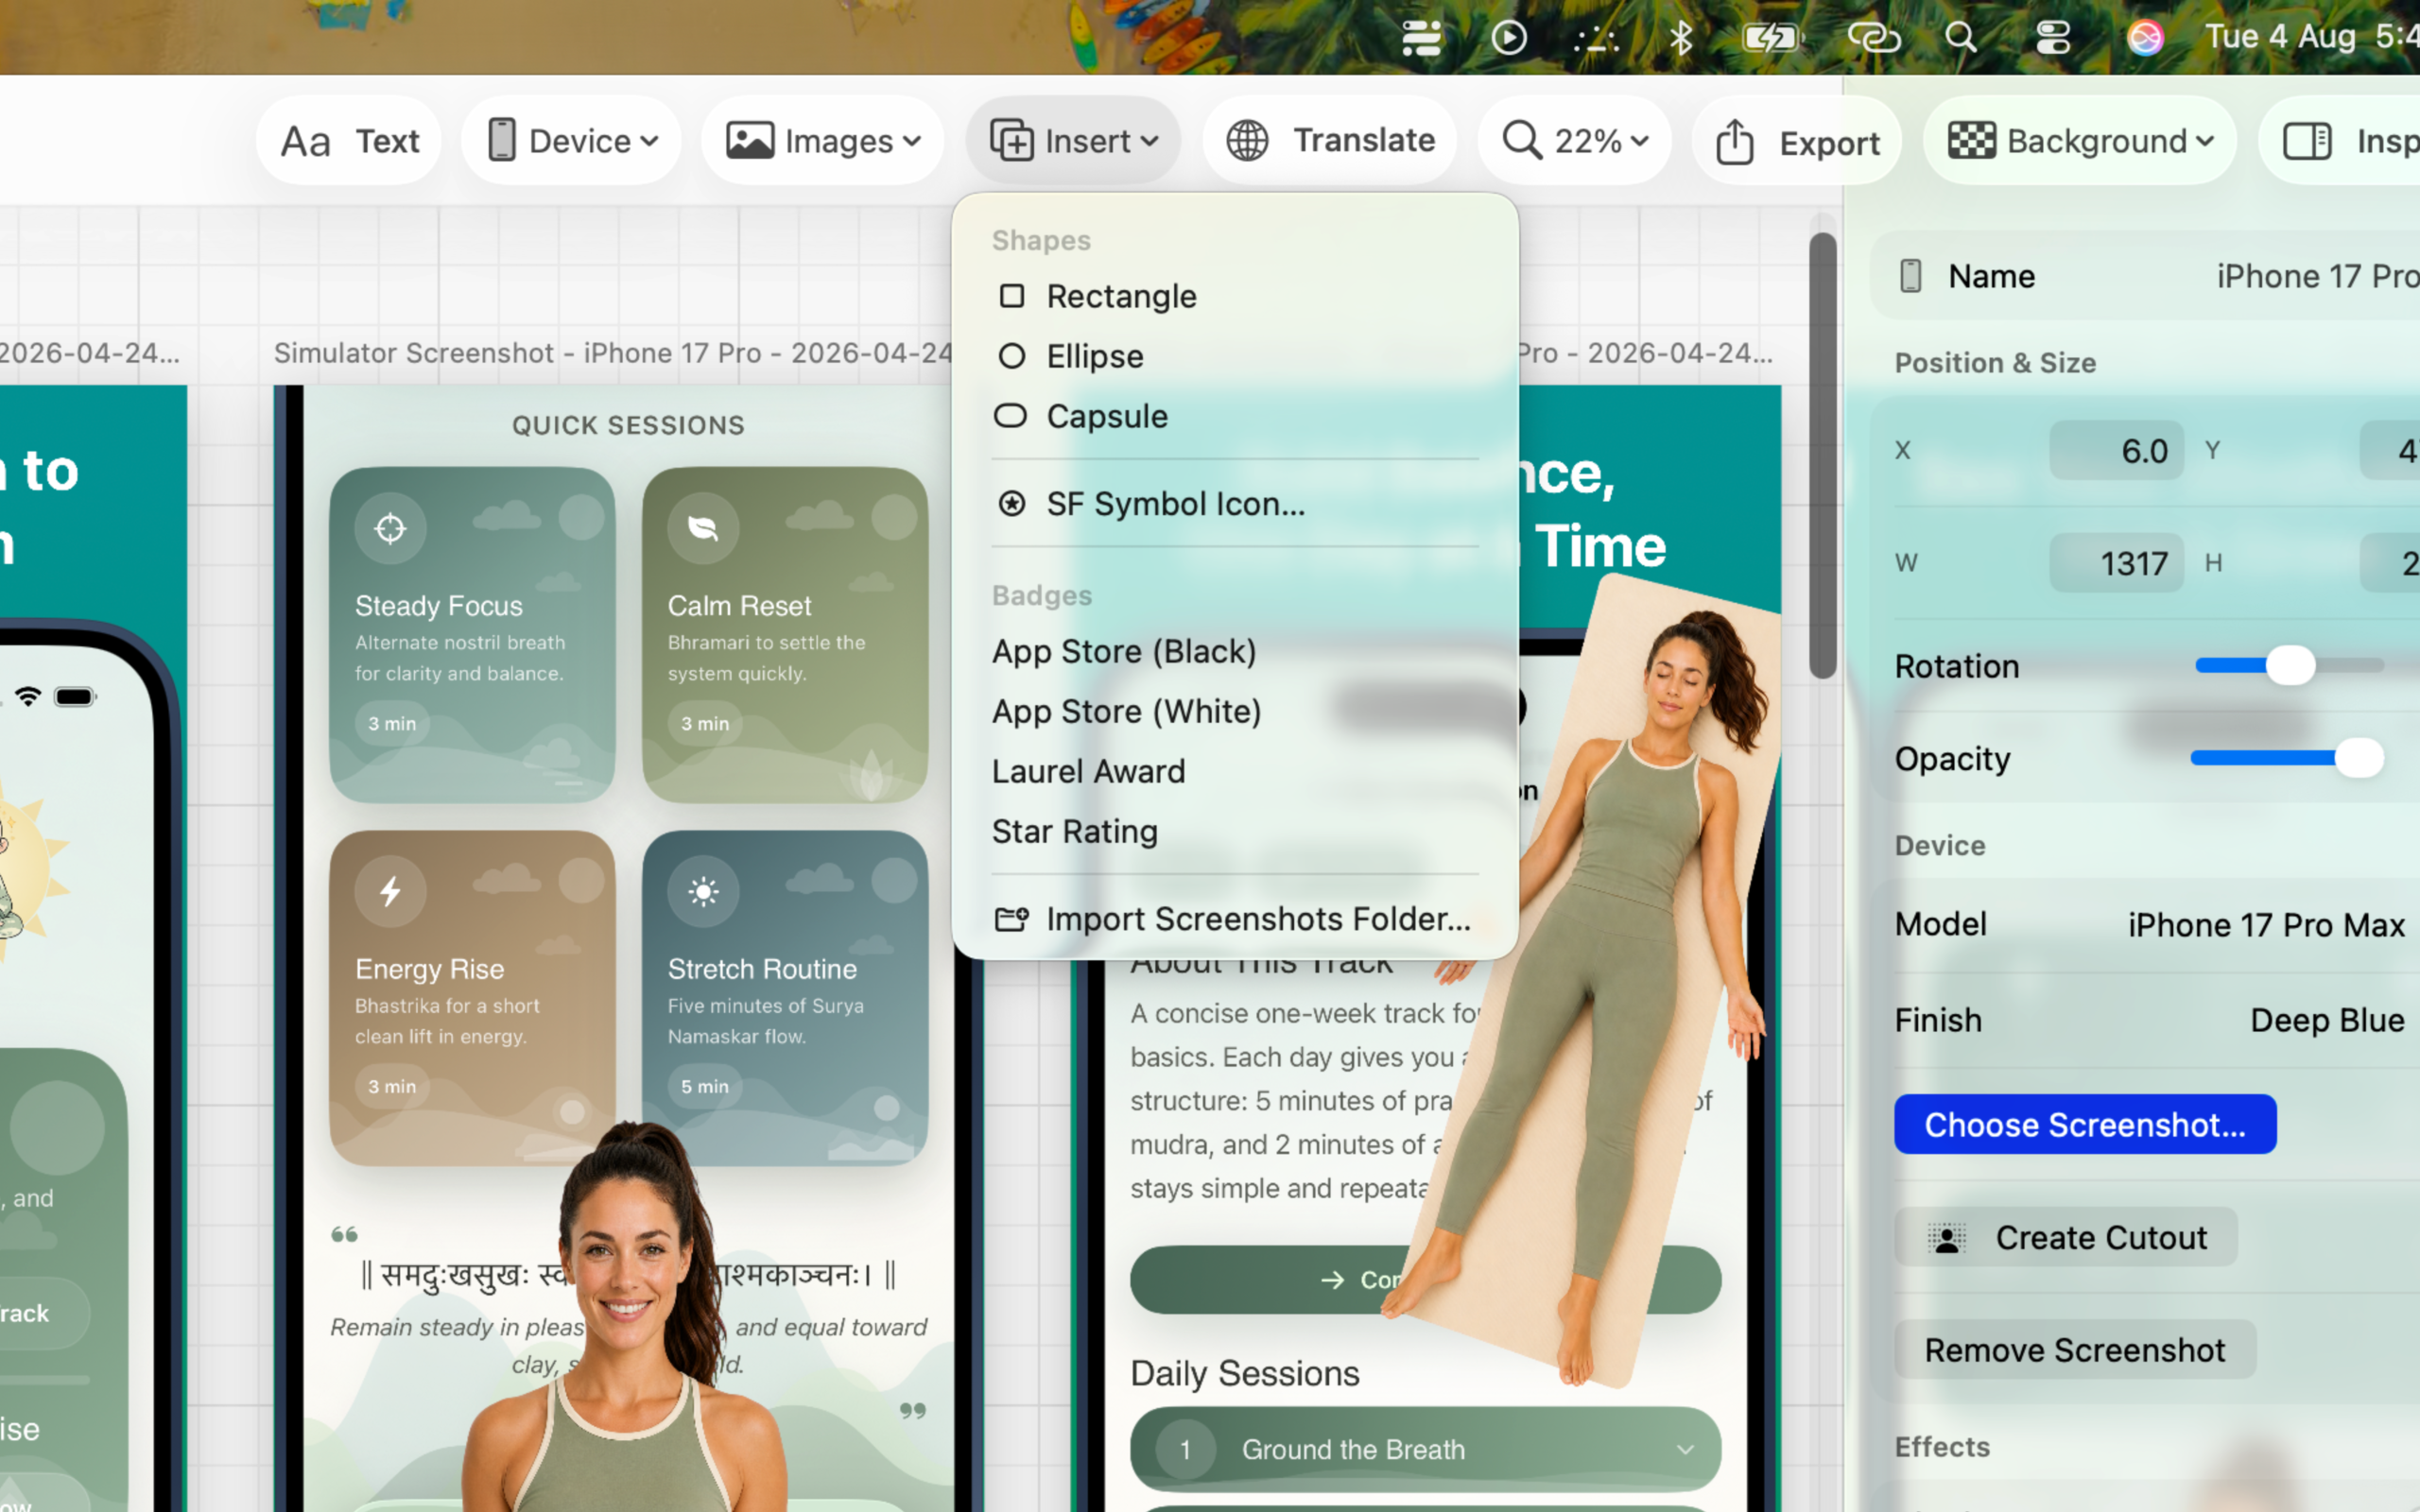Screen dimensions: 2420x1512
Task: Click the Create Cutout button
Action: click(2066, 1238)
